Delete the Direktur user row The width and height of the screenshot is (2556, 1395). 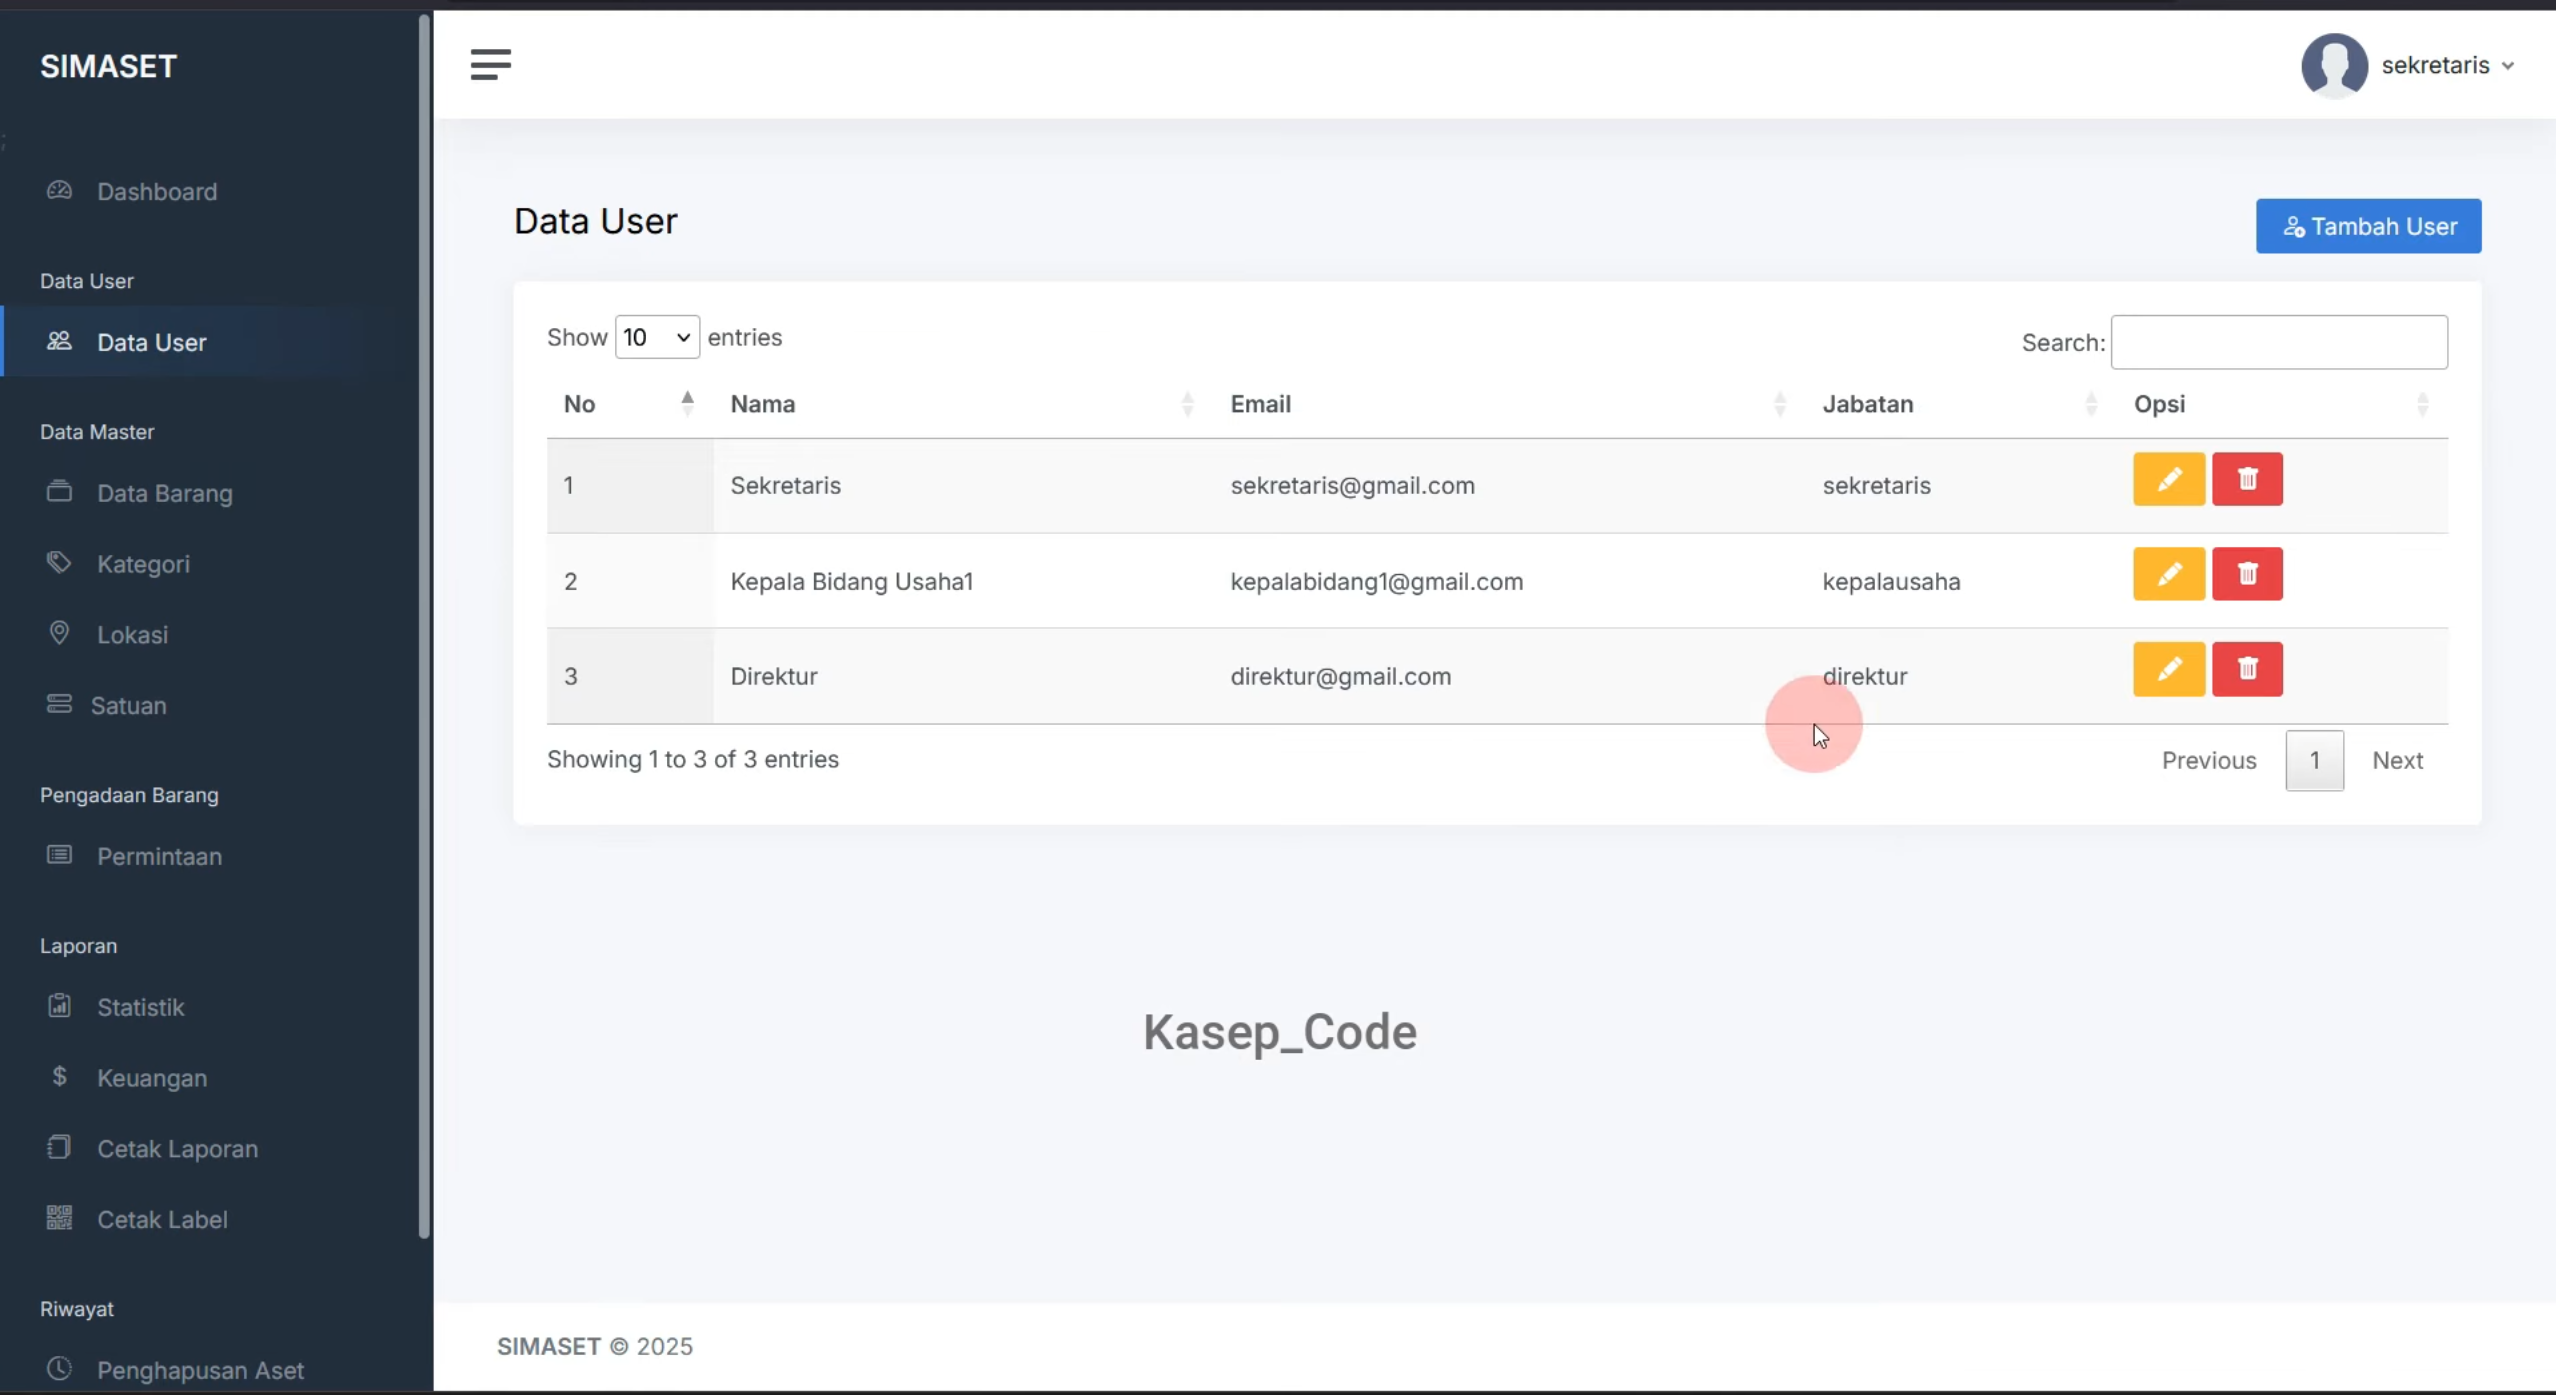coord(2247,669)
